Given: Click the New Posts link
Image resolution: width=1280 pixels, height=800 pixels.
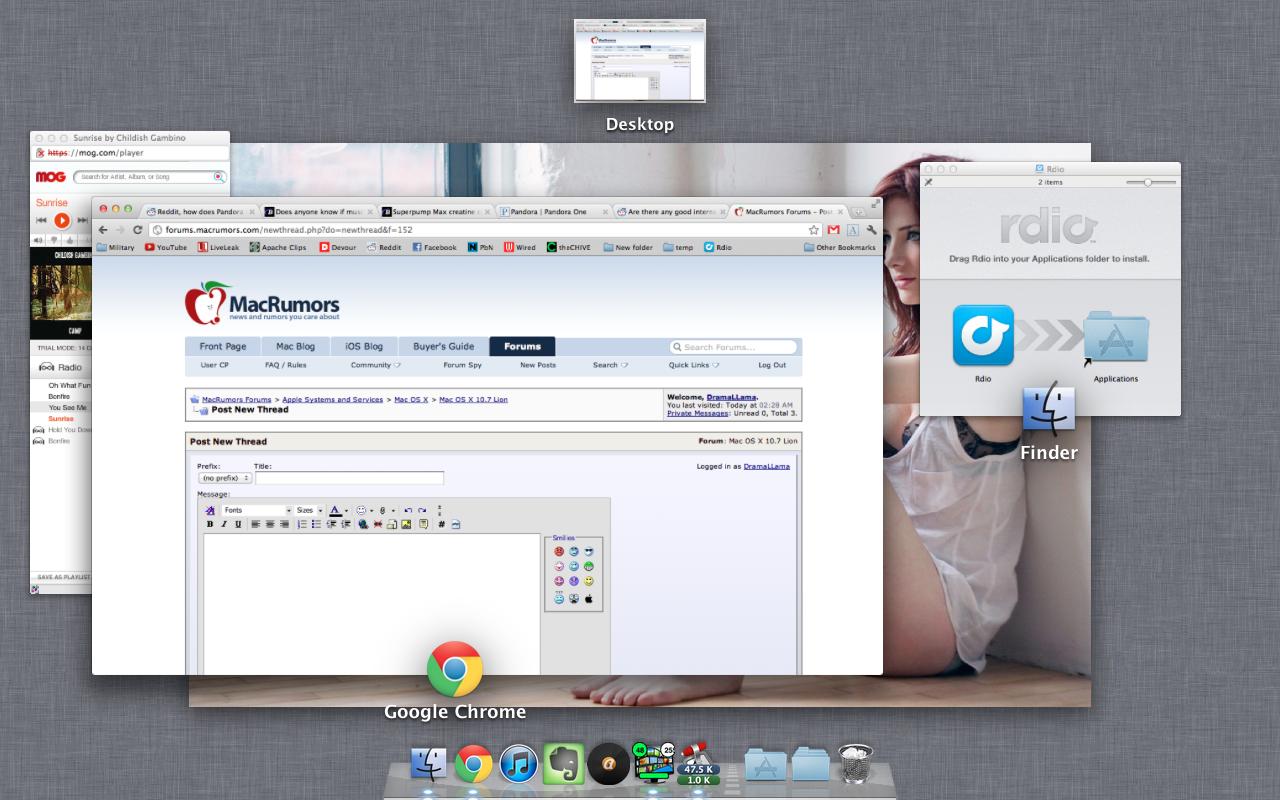Looking at the screenshot, I should tap(538, 365).
